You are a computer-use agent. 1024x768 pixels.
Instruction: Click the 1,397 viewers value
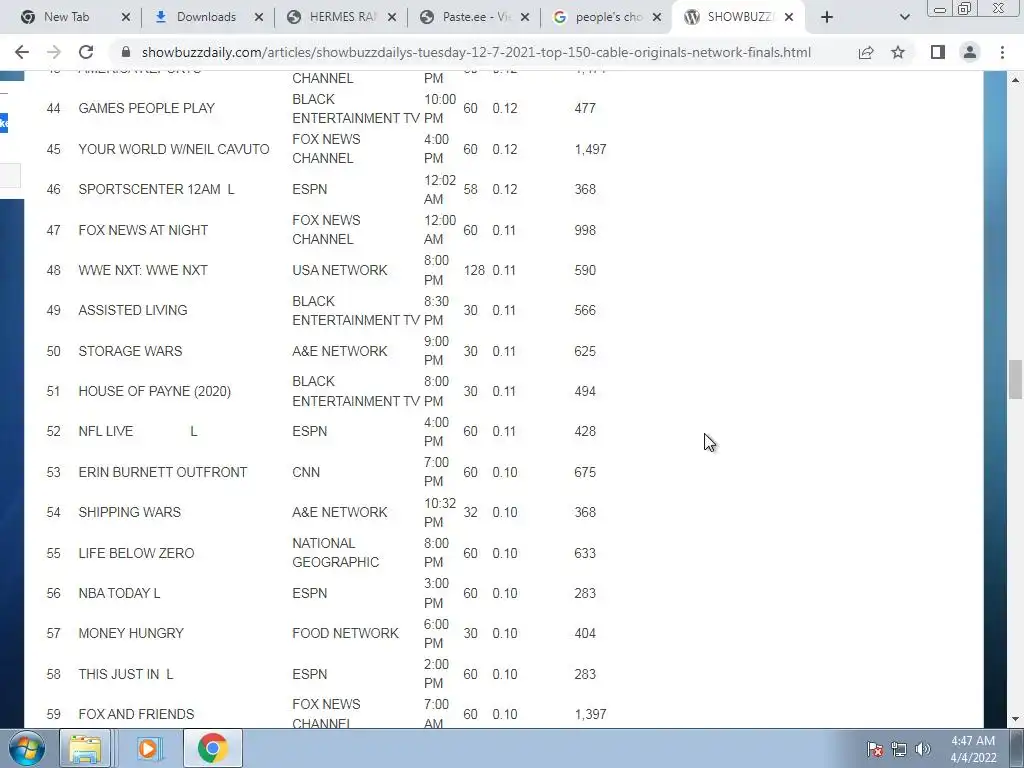coord(590,714)
